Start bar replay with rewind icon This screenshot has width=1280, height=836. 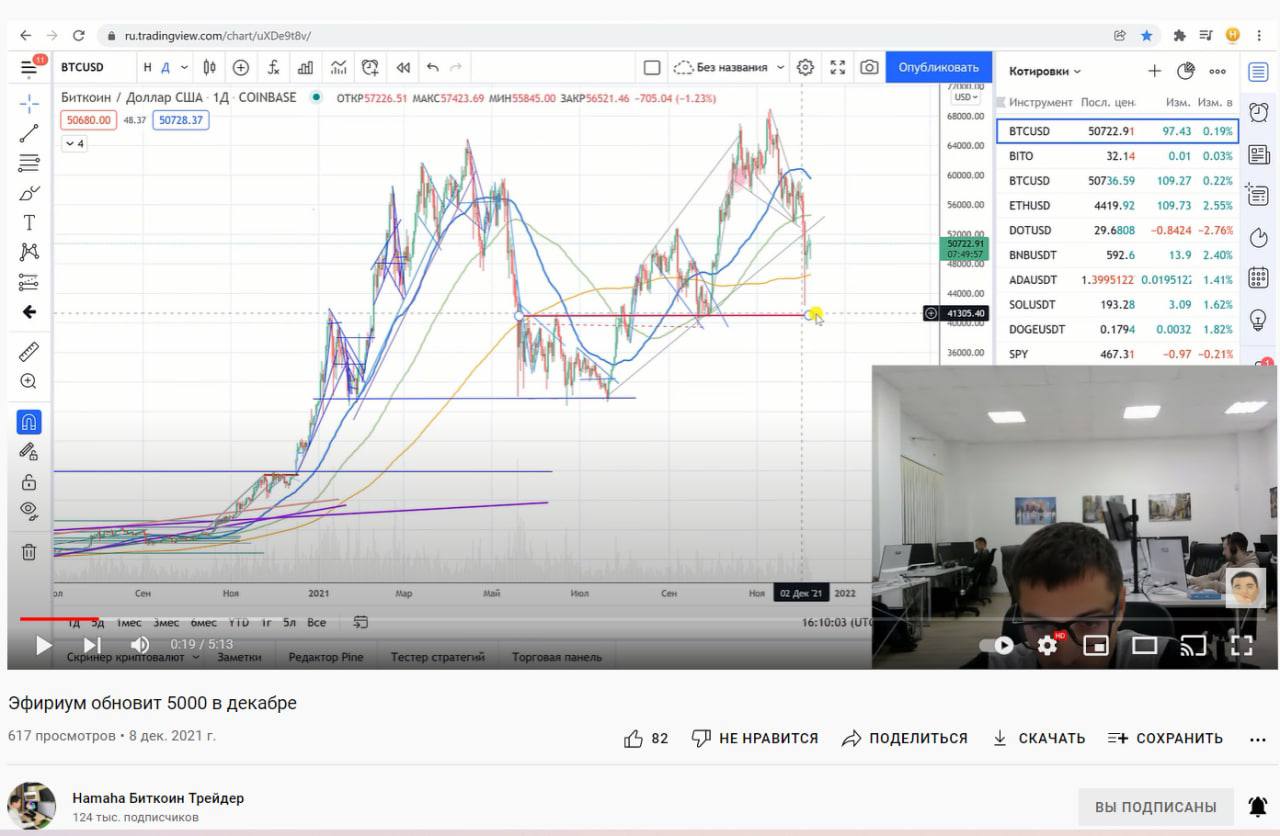[403, 68]
